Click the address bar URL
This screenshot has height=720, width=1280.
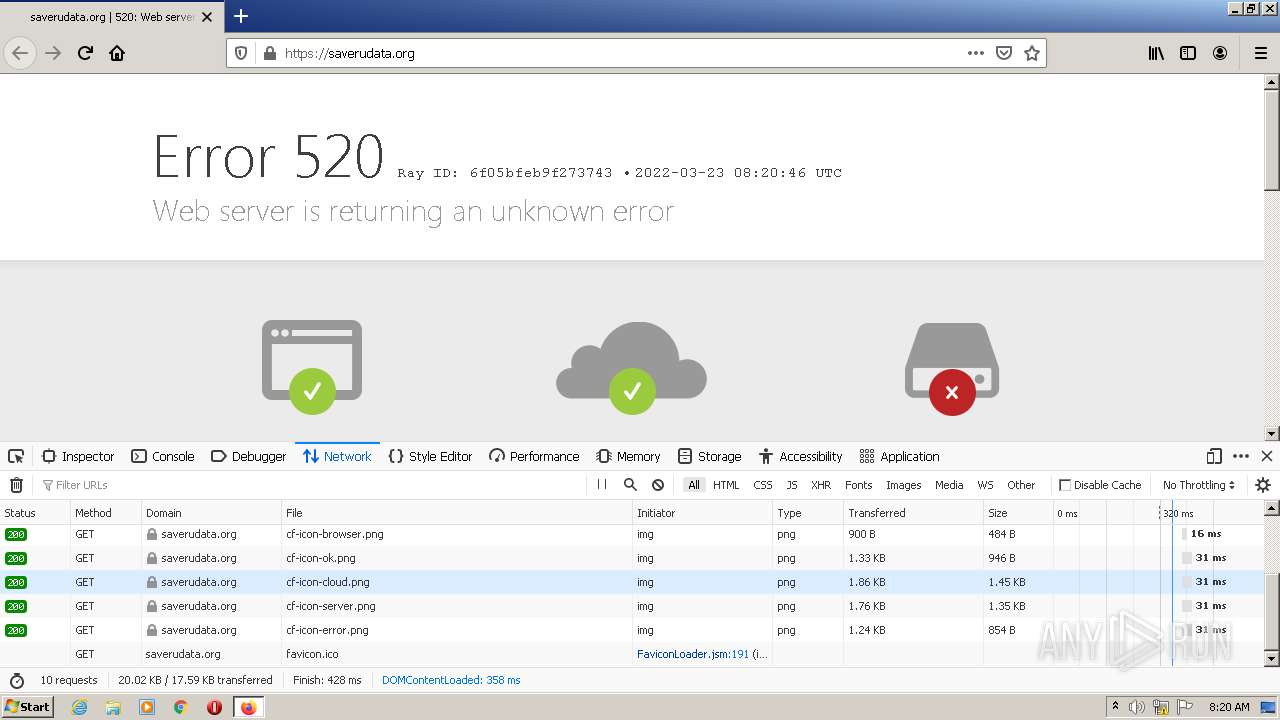pos(349,53)
